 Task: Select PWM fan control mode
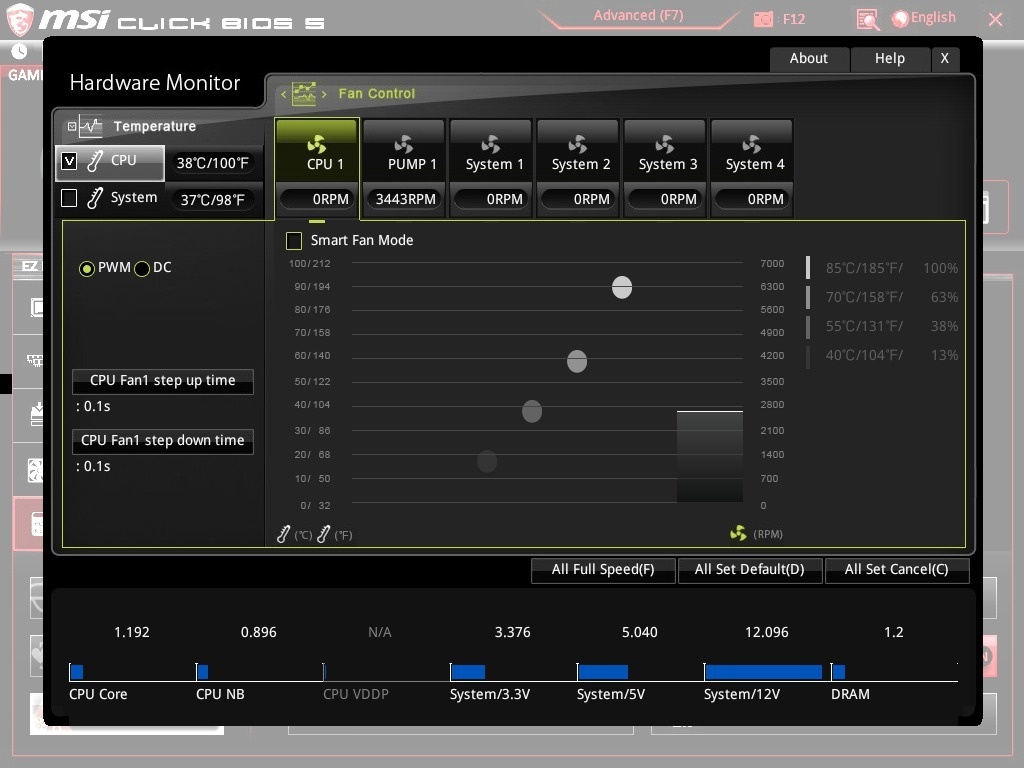pyautogui.click(x=86, y=268)
